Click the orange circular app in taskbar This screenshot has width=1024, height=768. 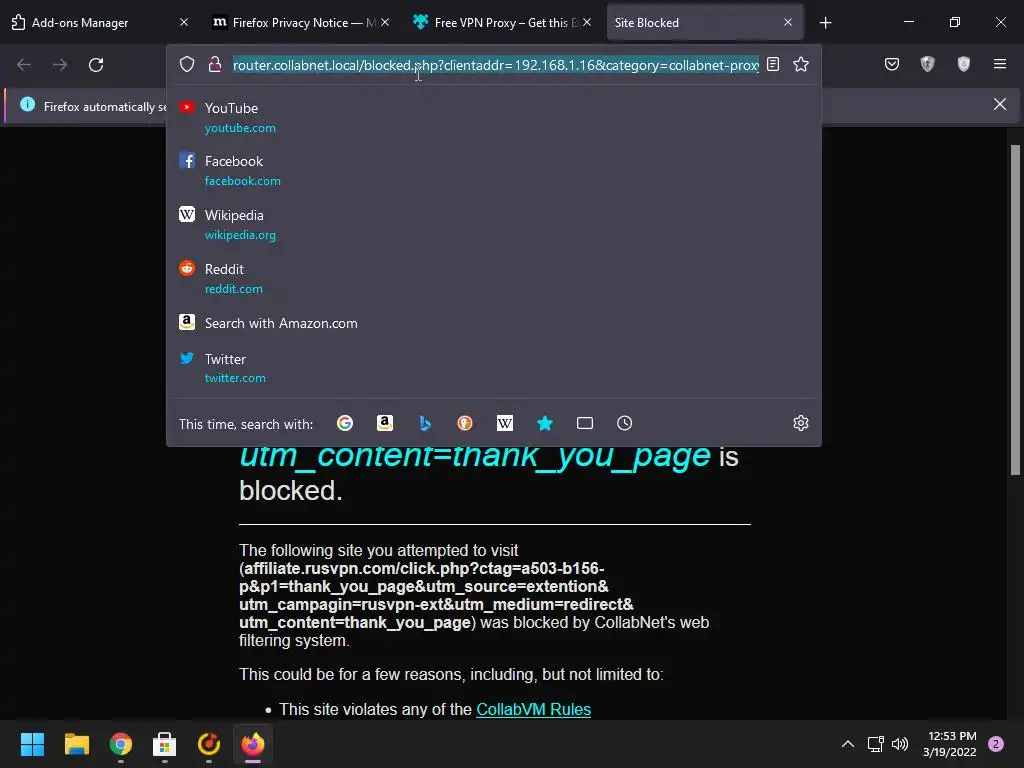[x=208, y=744]
